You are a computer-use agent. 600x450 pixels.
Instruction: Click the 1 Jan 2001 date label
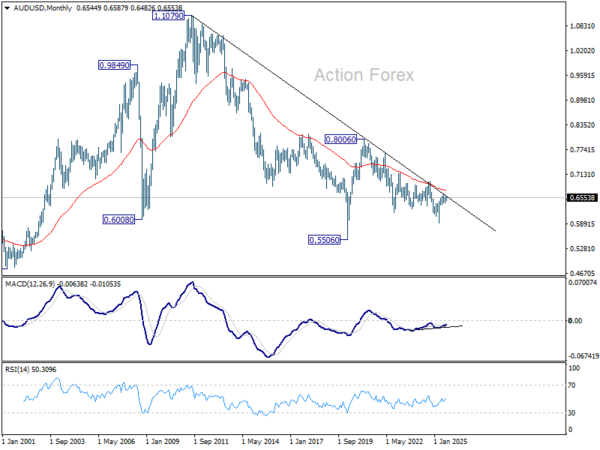point(18,442)
